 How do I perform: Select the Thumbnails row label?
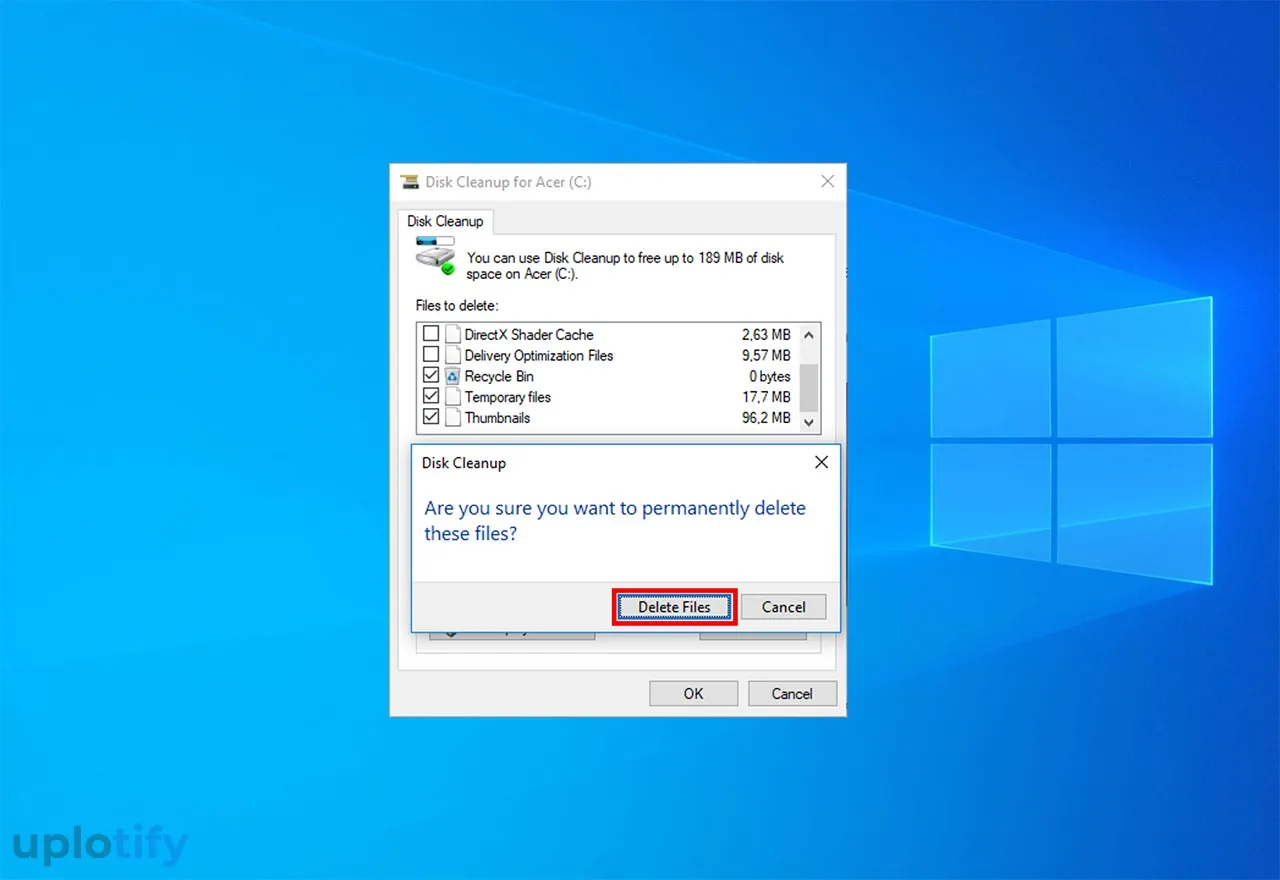[497, 418]
